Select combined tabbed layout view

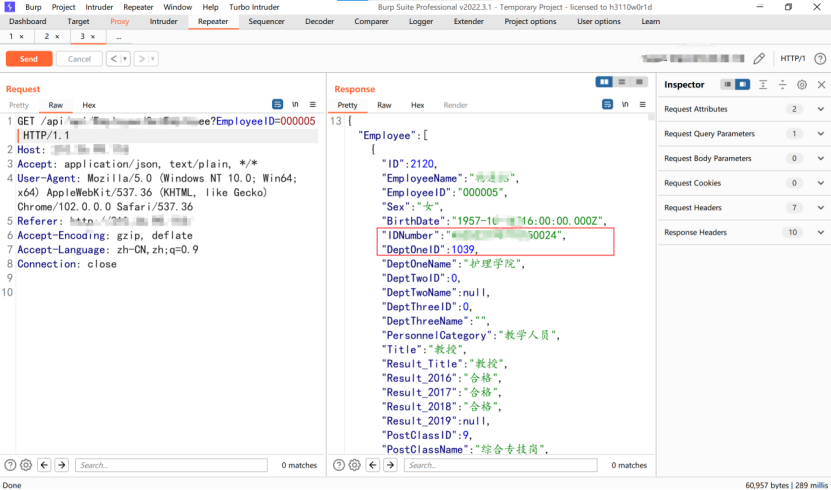(x=639, y=82)
